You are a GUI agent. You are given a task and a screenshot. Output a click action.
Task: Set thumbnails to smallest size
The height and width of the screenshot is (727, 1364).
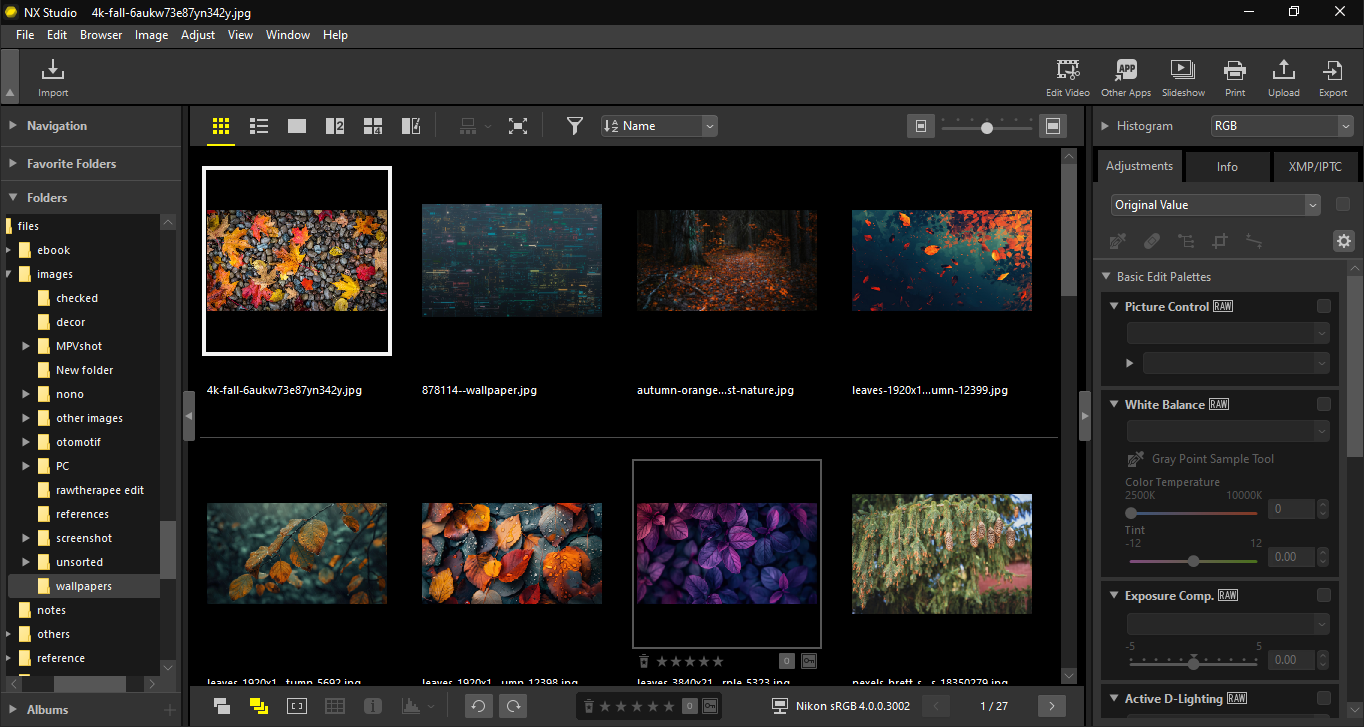pos(921,126)
